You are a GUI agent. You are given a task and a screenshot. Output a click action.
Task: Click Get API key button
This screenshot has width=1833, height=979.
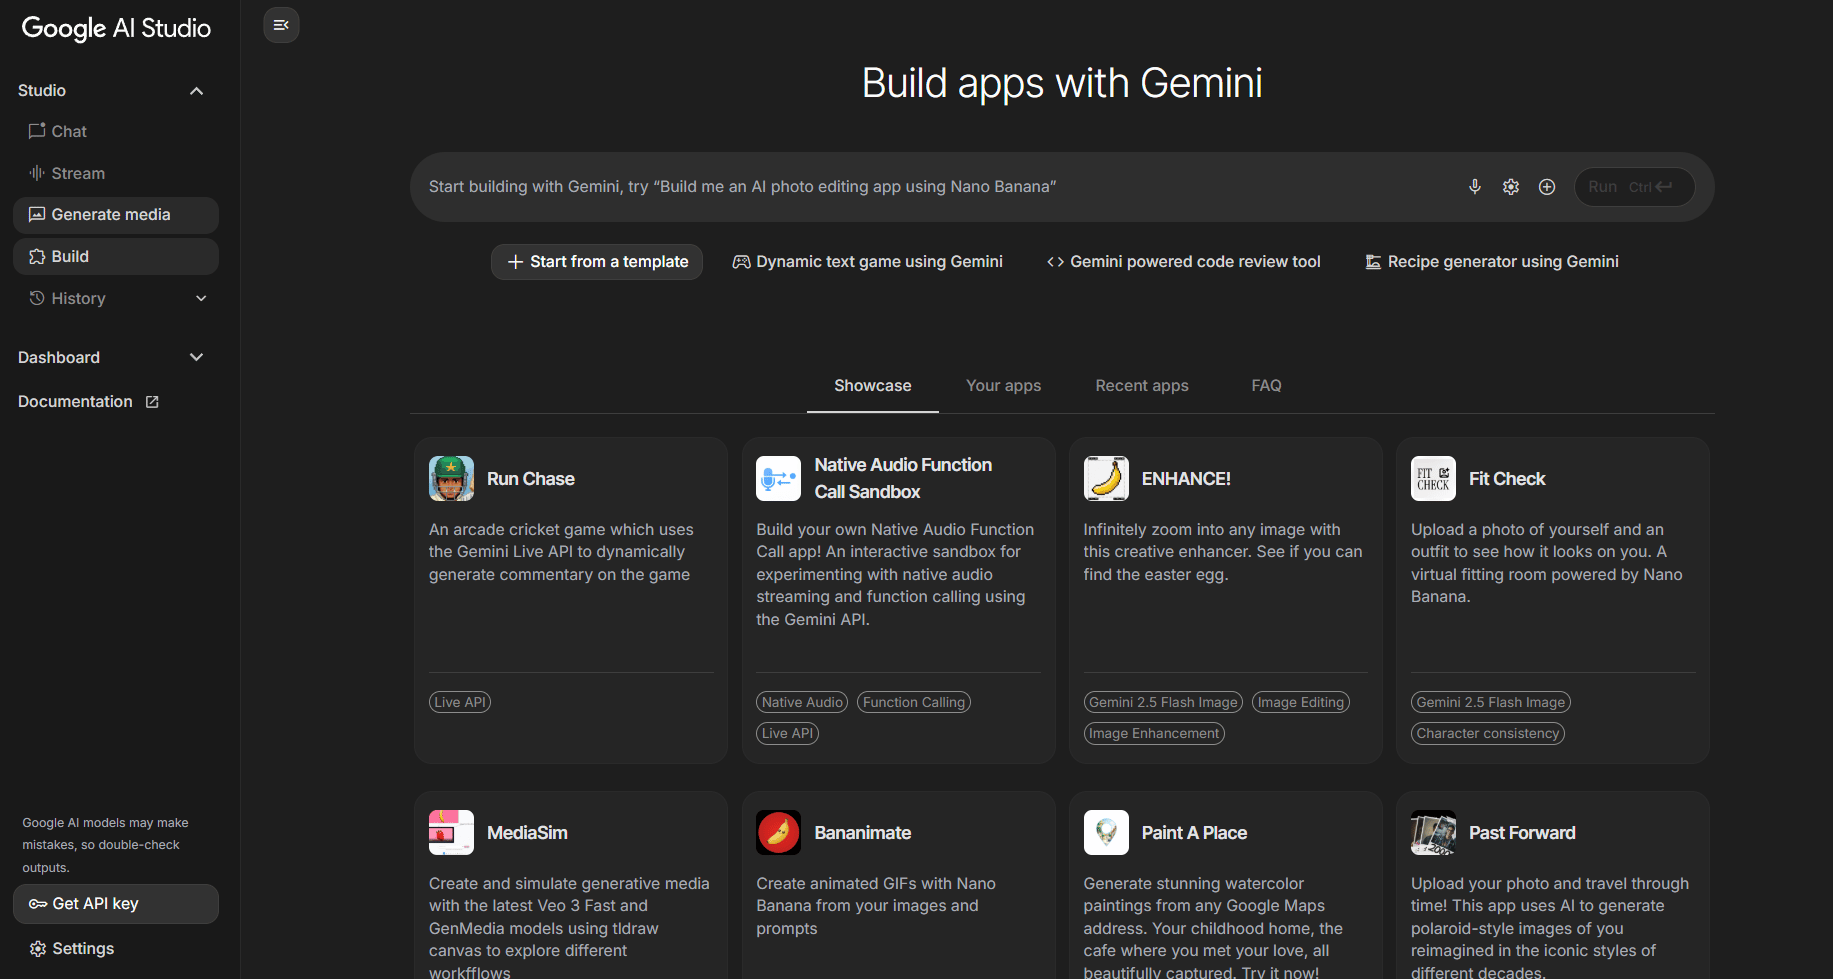(x=116, y=904)
